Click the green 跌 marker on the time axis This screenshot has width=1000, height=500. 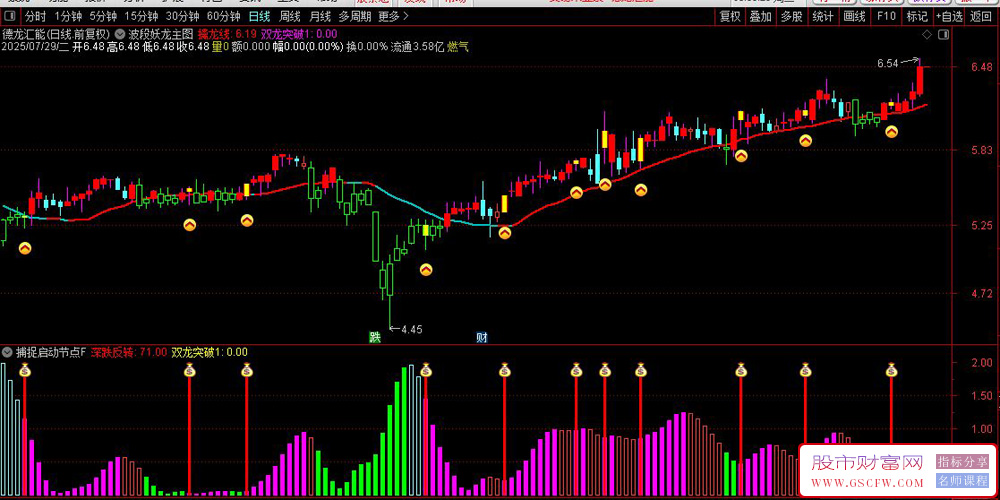375,337
